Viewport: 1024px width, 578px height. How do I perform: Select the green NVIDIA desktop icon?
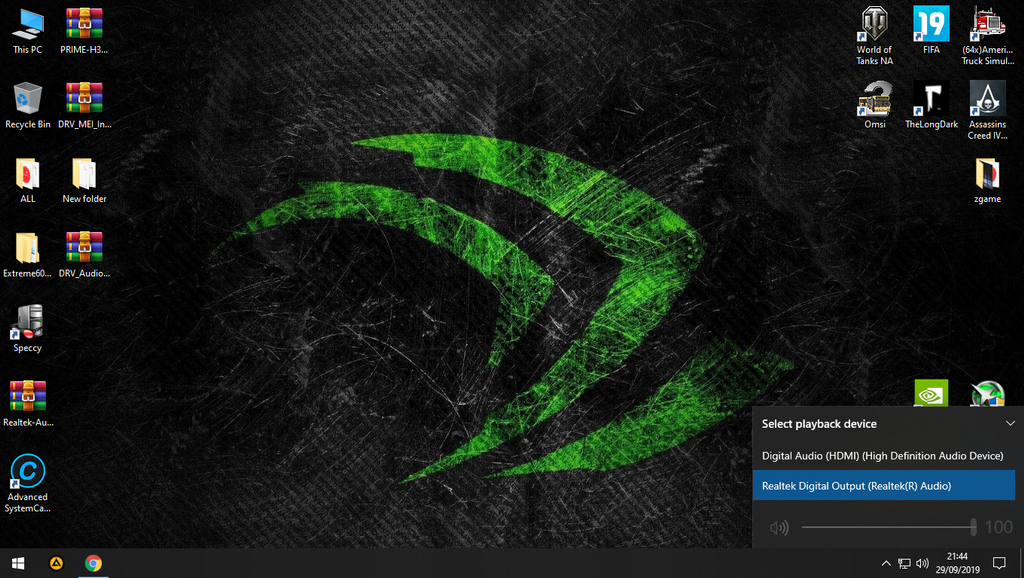coord(931,393)
